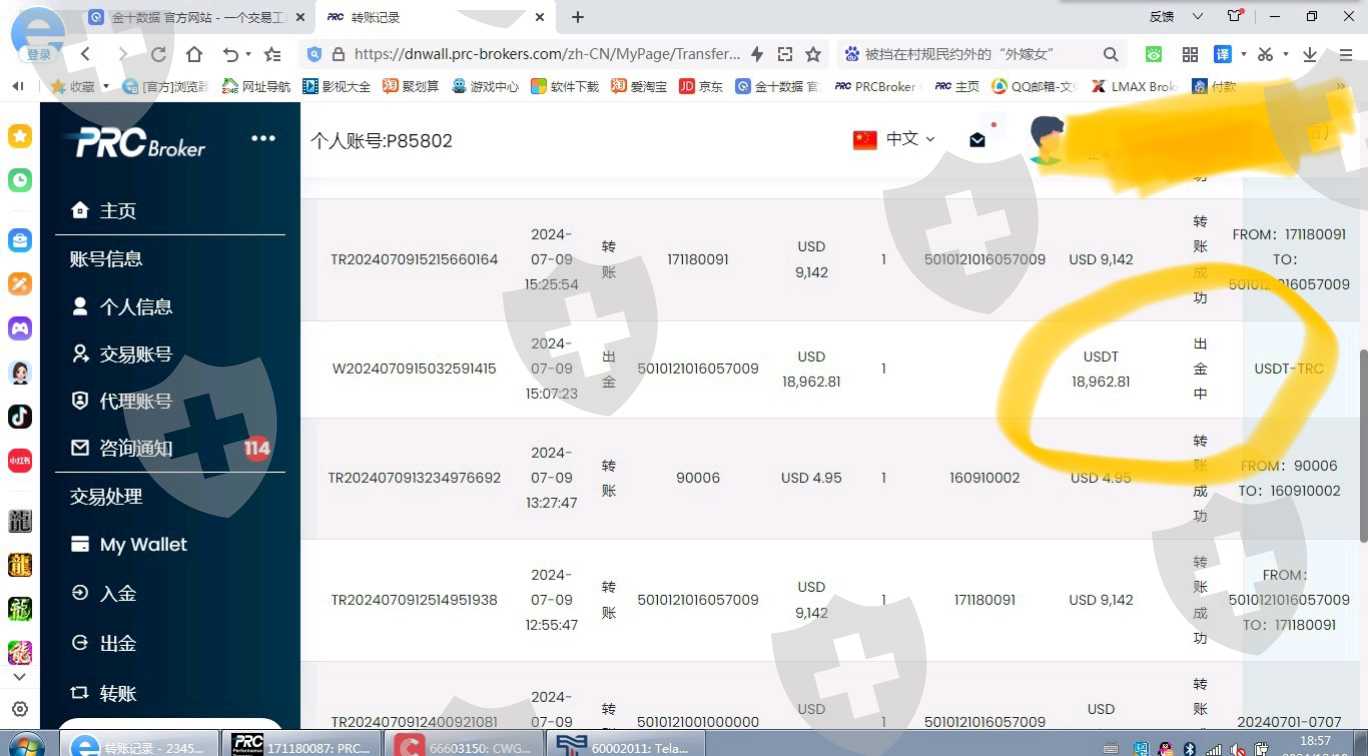
Task: Open 咨询通知 with 114 notifications
Action: tap(135, 448)
